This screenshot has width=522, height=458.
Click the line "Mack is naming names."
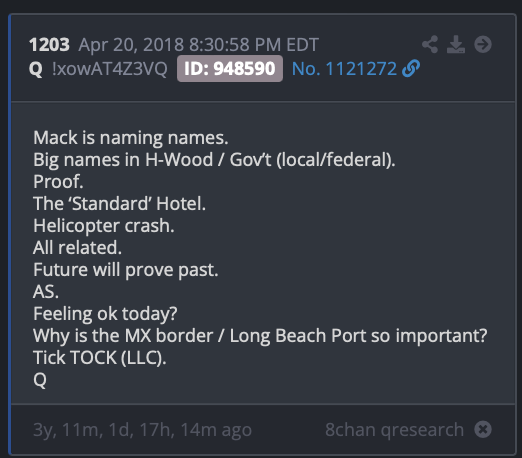131,138
